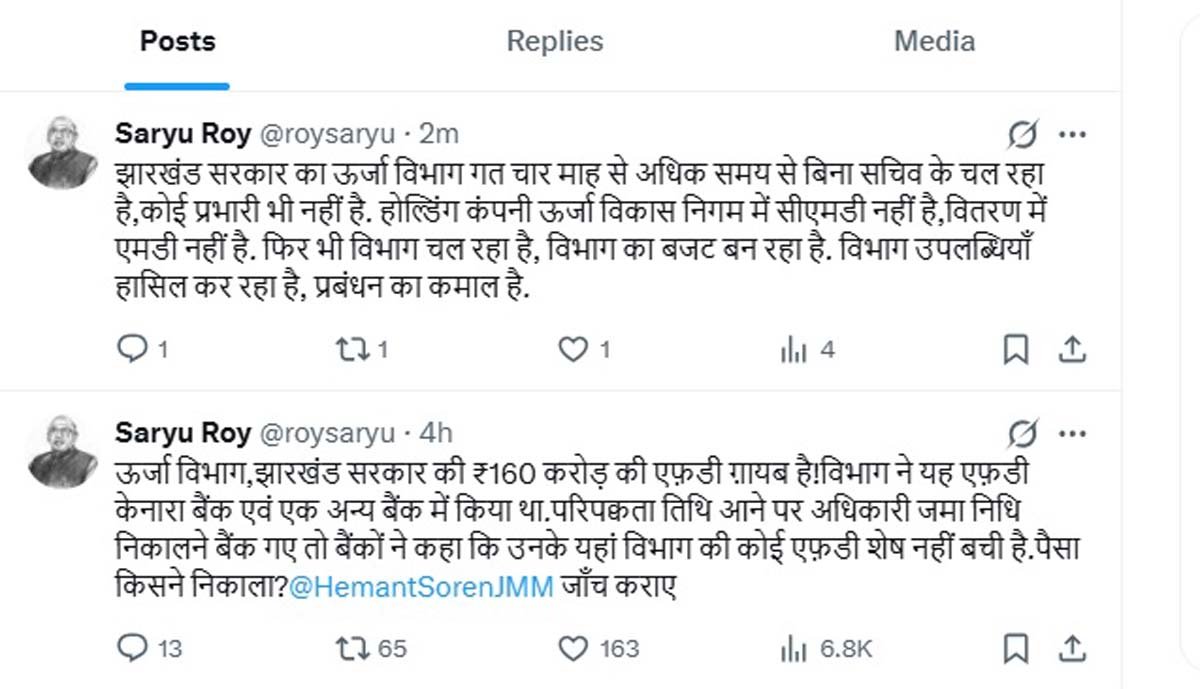Bookmark the top tweet

pyautogui.click(x=1018, y=348)
